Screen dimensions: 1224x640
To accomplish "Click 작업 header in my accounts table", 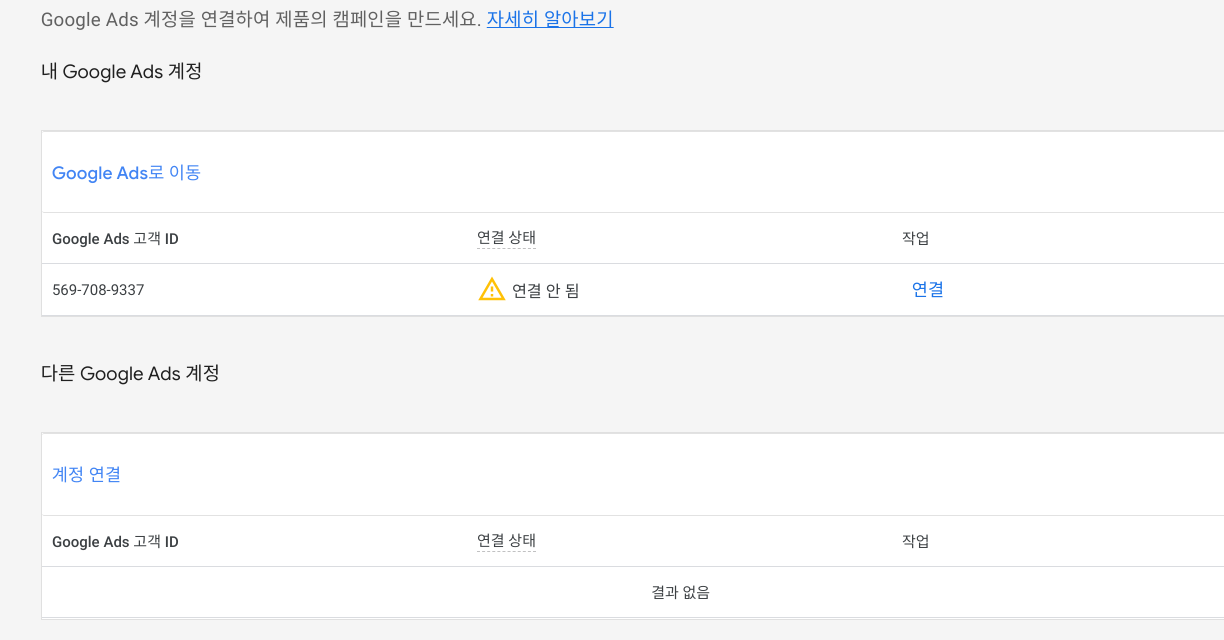I will coord(916,238).
